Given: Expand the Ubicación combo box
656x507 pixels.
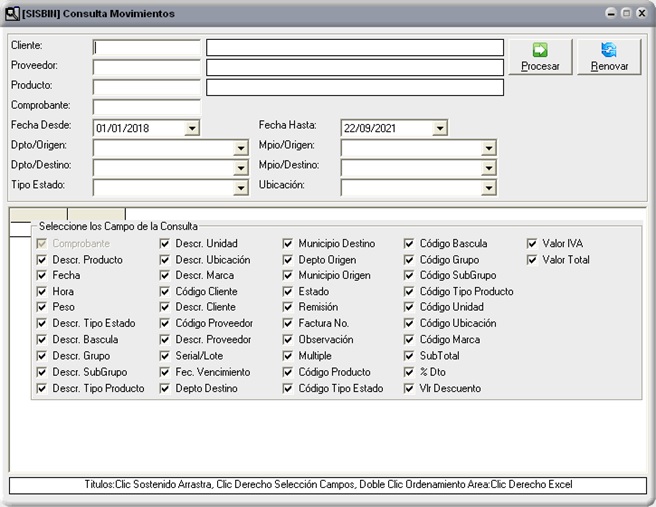Looking at the screenshot, I should tap(488, 188).
